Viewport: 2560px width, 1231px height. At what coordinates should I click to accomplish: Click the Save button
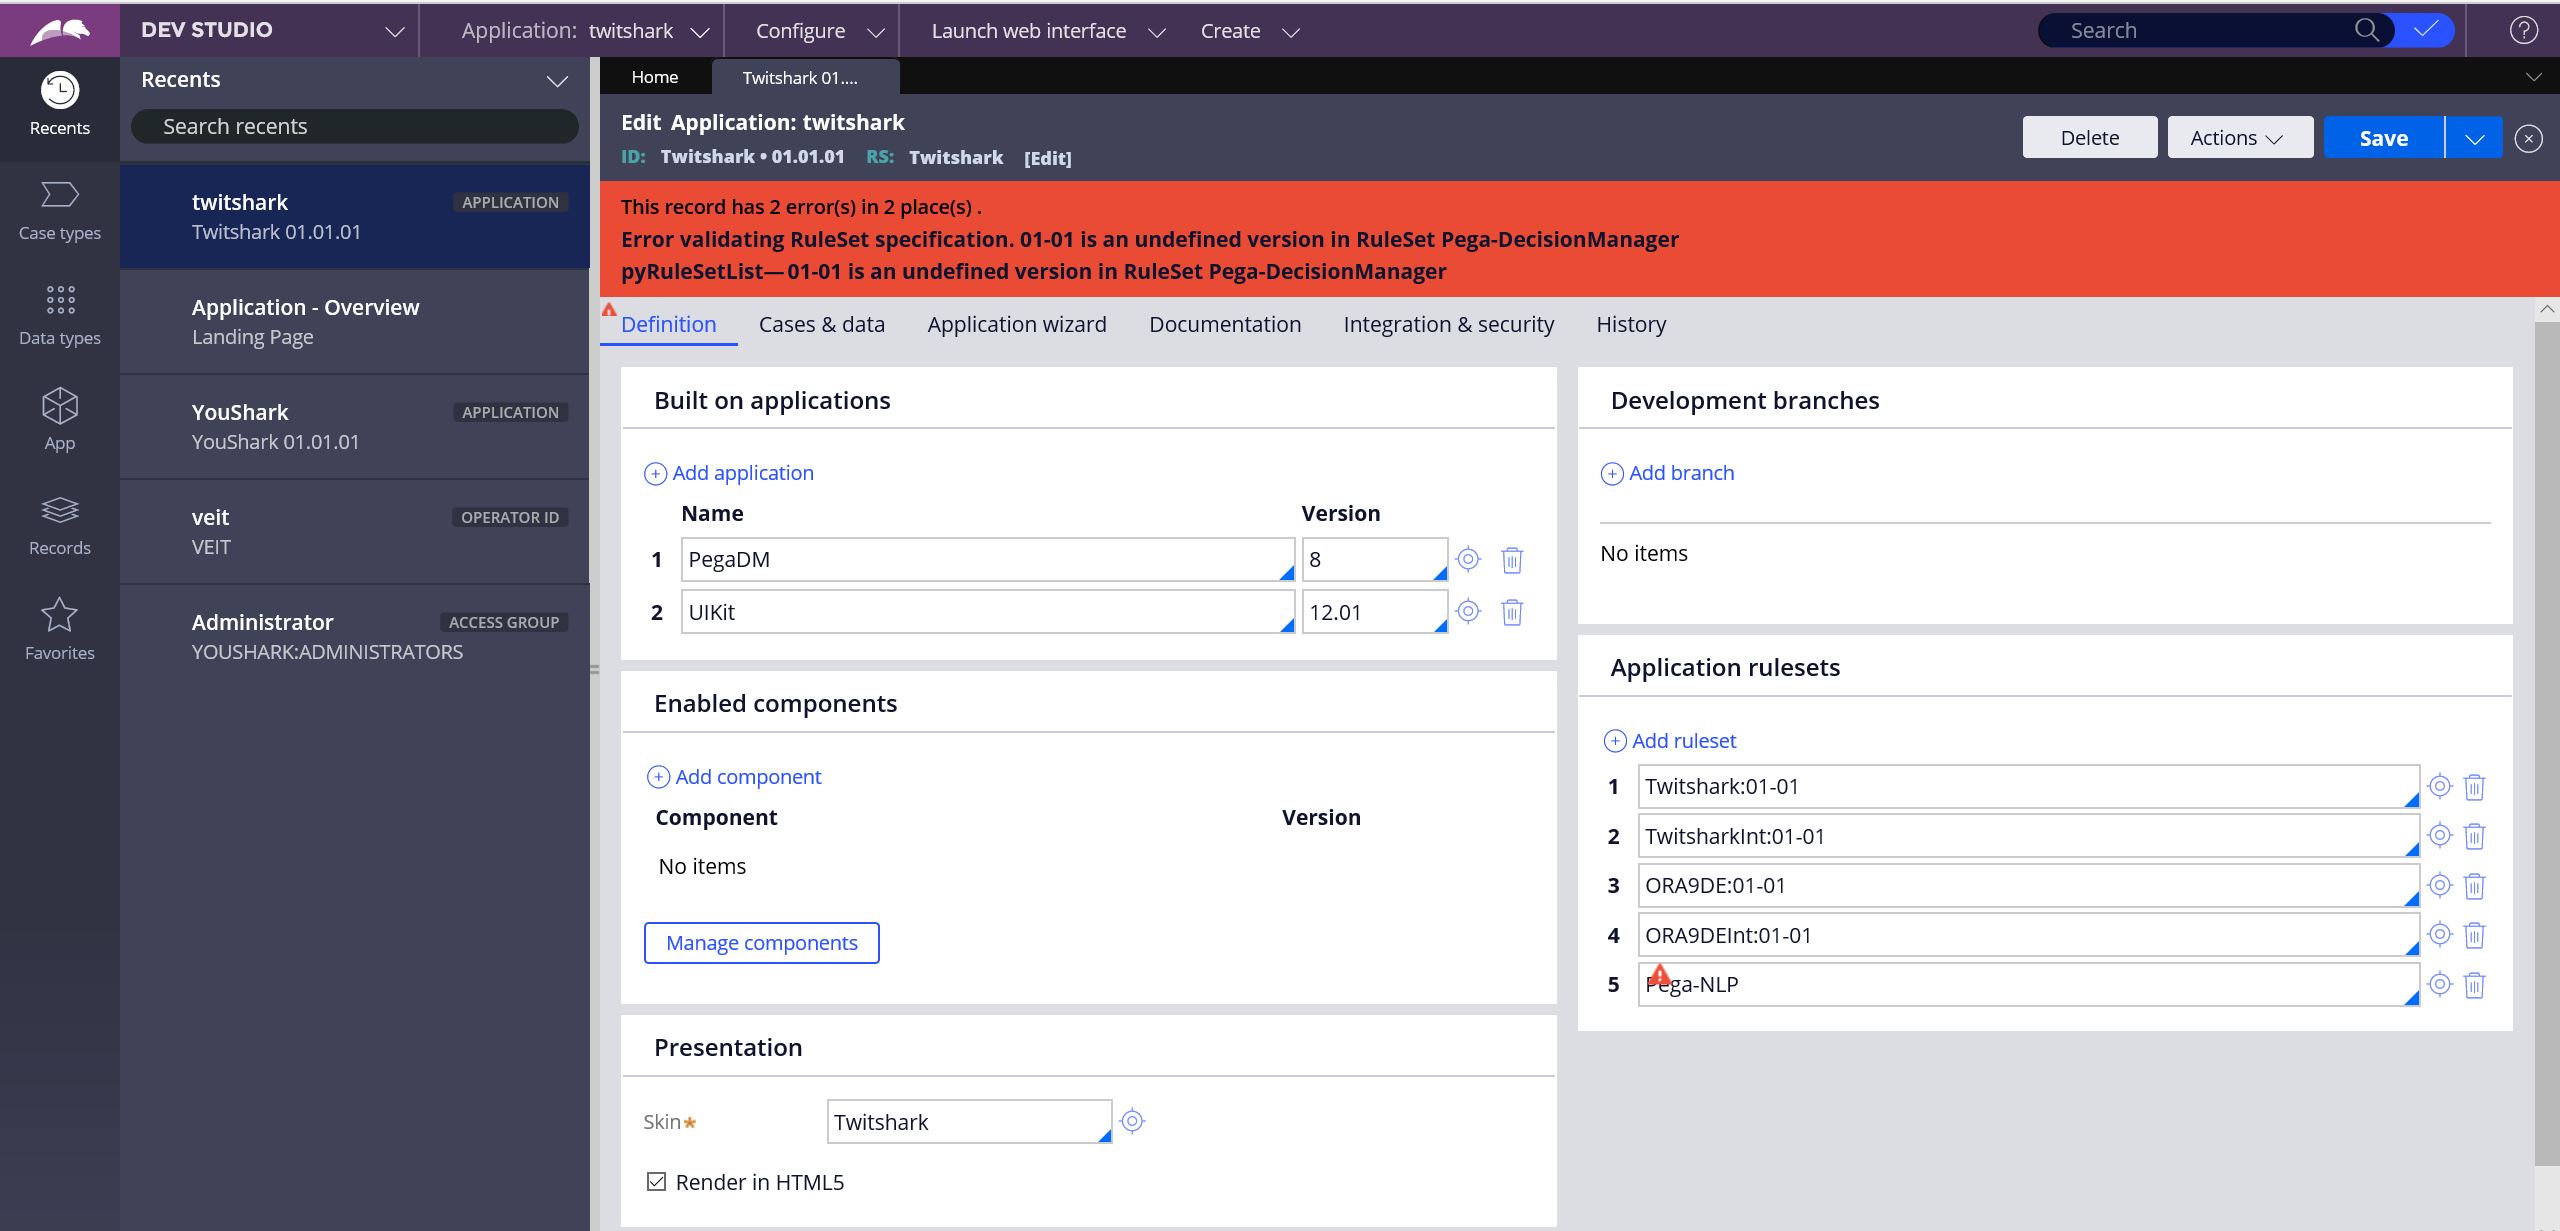(2383, 138)
